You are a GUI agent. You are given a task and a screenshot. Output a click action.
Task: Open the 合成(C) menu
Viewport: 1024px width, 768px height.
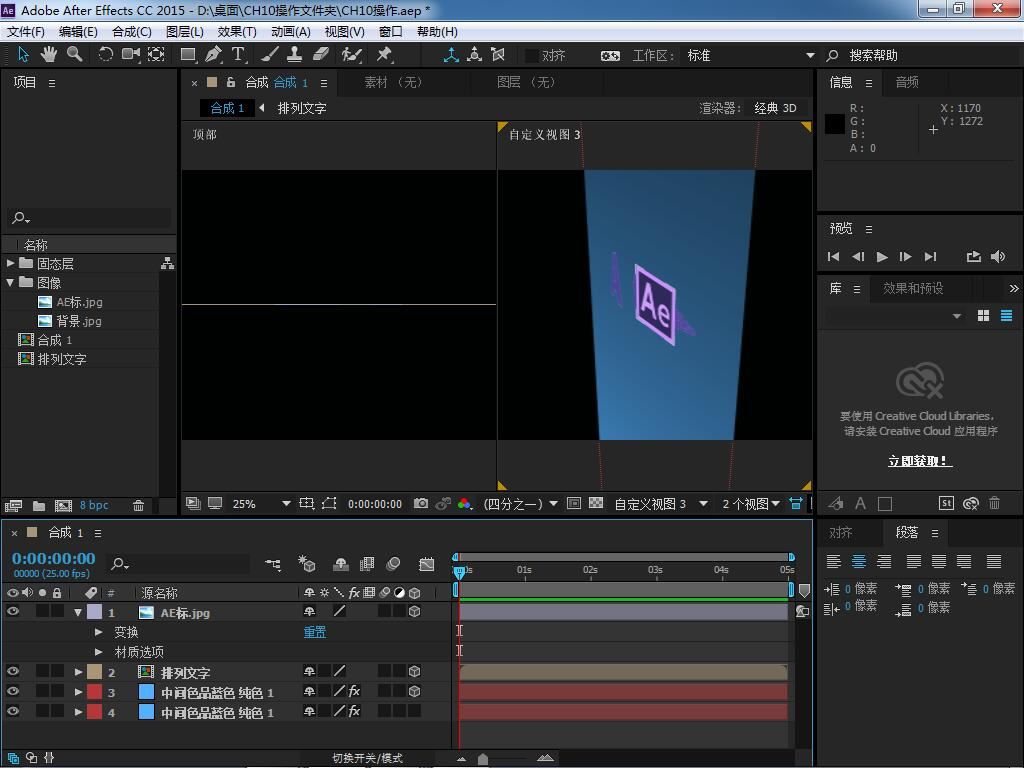[131, 31]
